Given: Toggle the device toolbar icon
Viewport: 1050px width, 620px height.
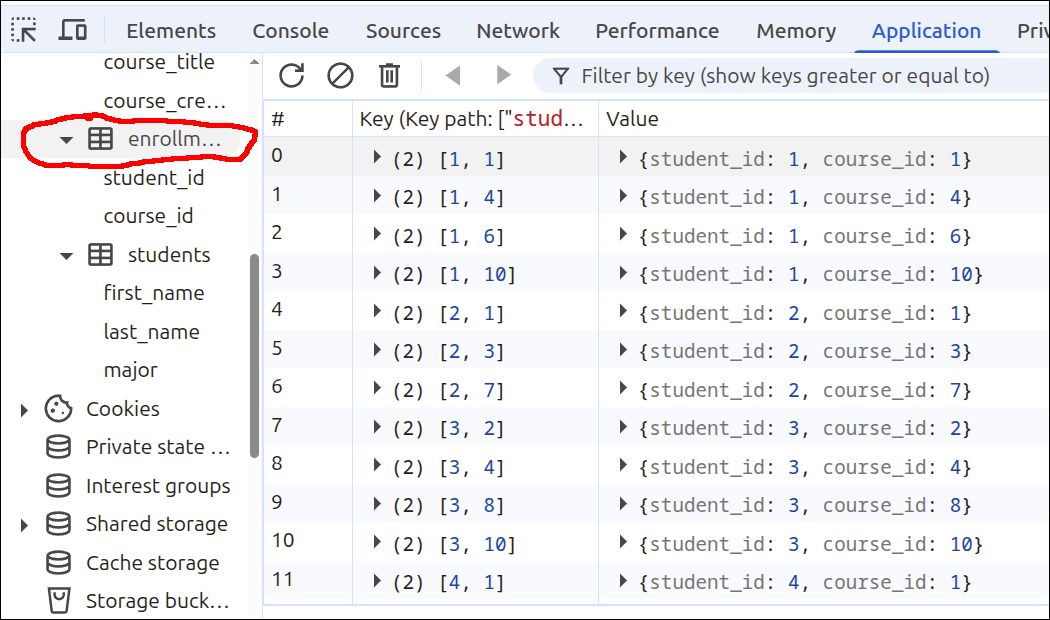Looking at the screenshot, I should point(72,30).
